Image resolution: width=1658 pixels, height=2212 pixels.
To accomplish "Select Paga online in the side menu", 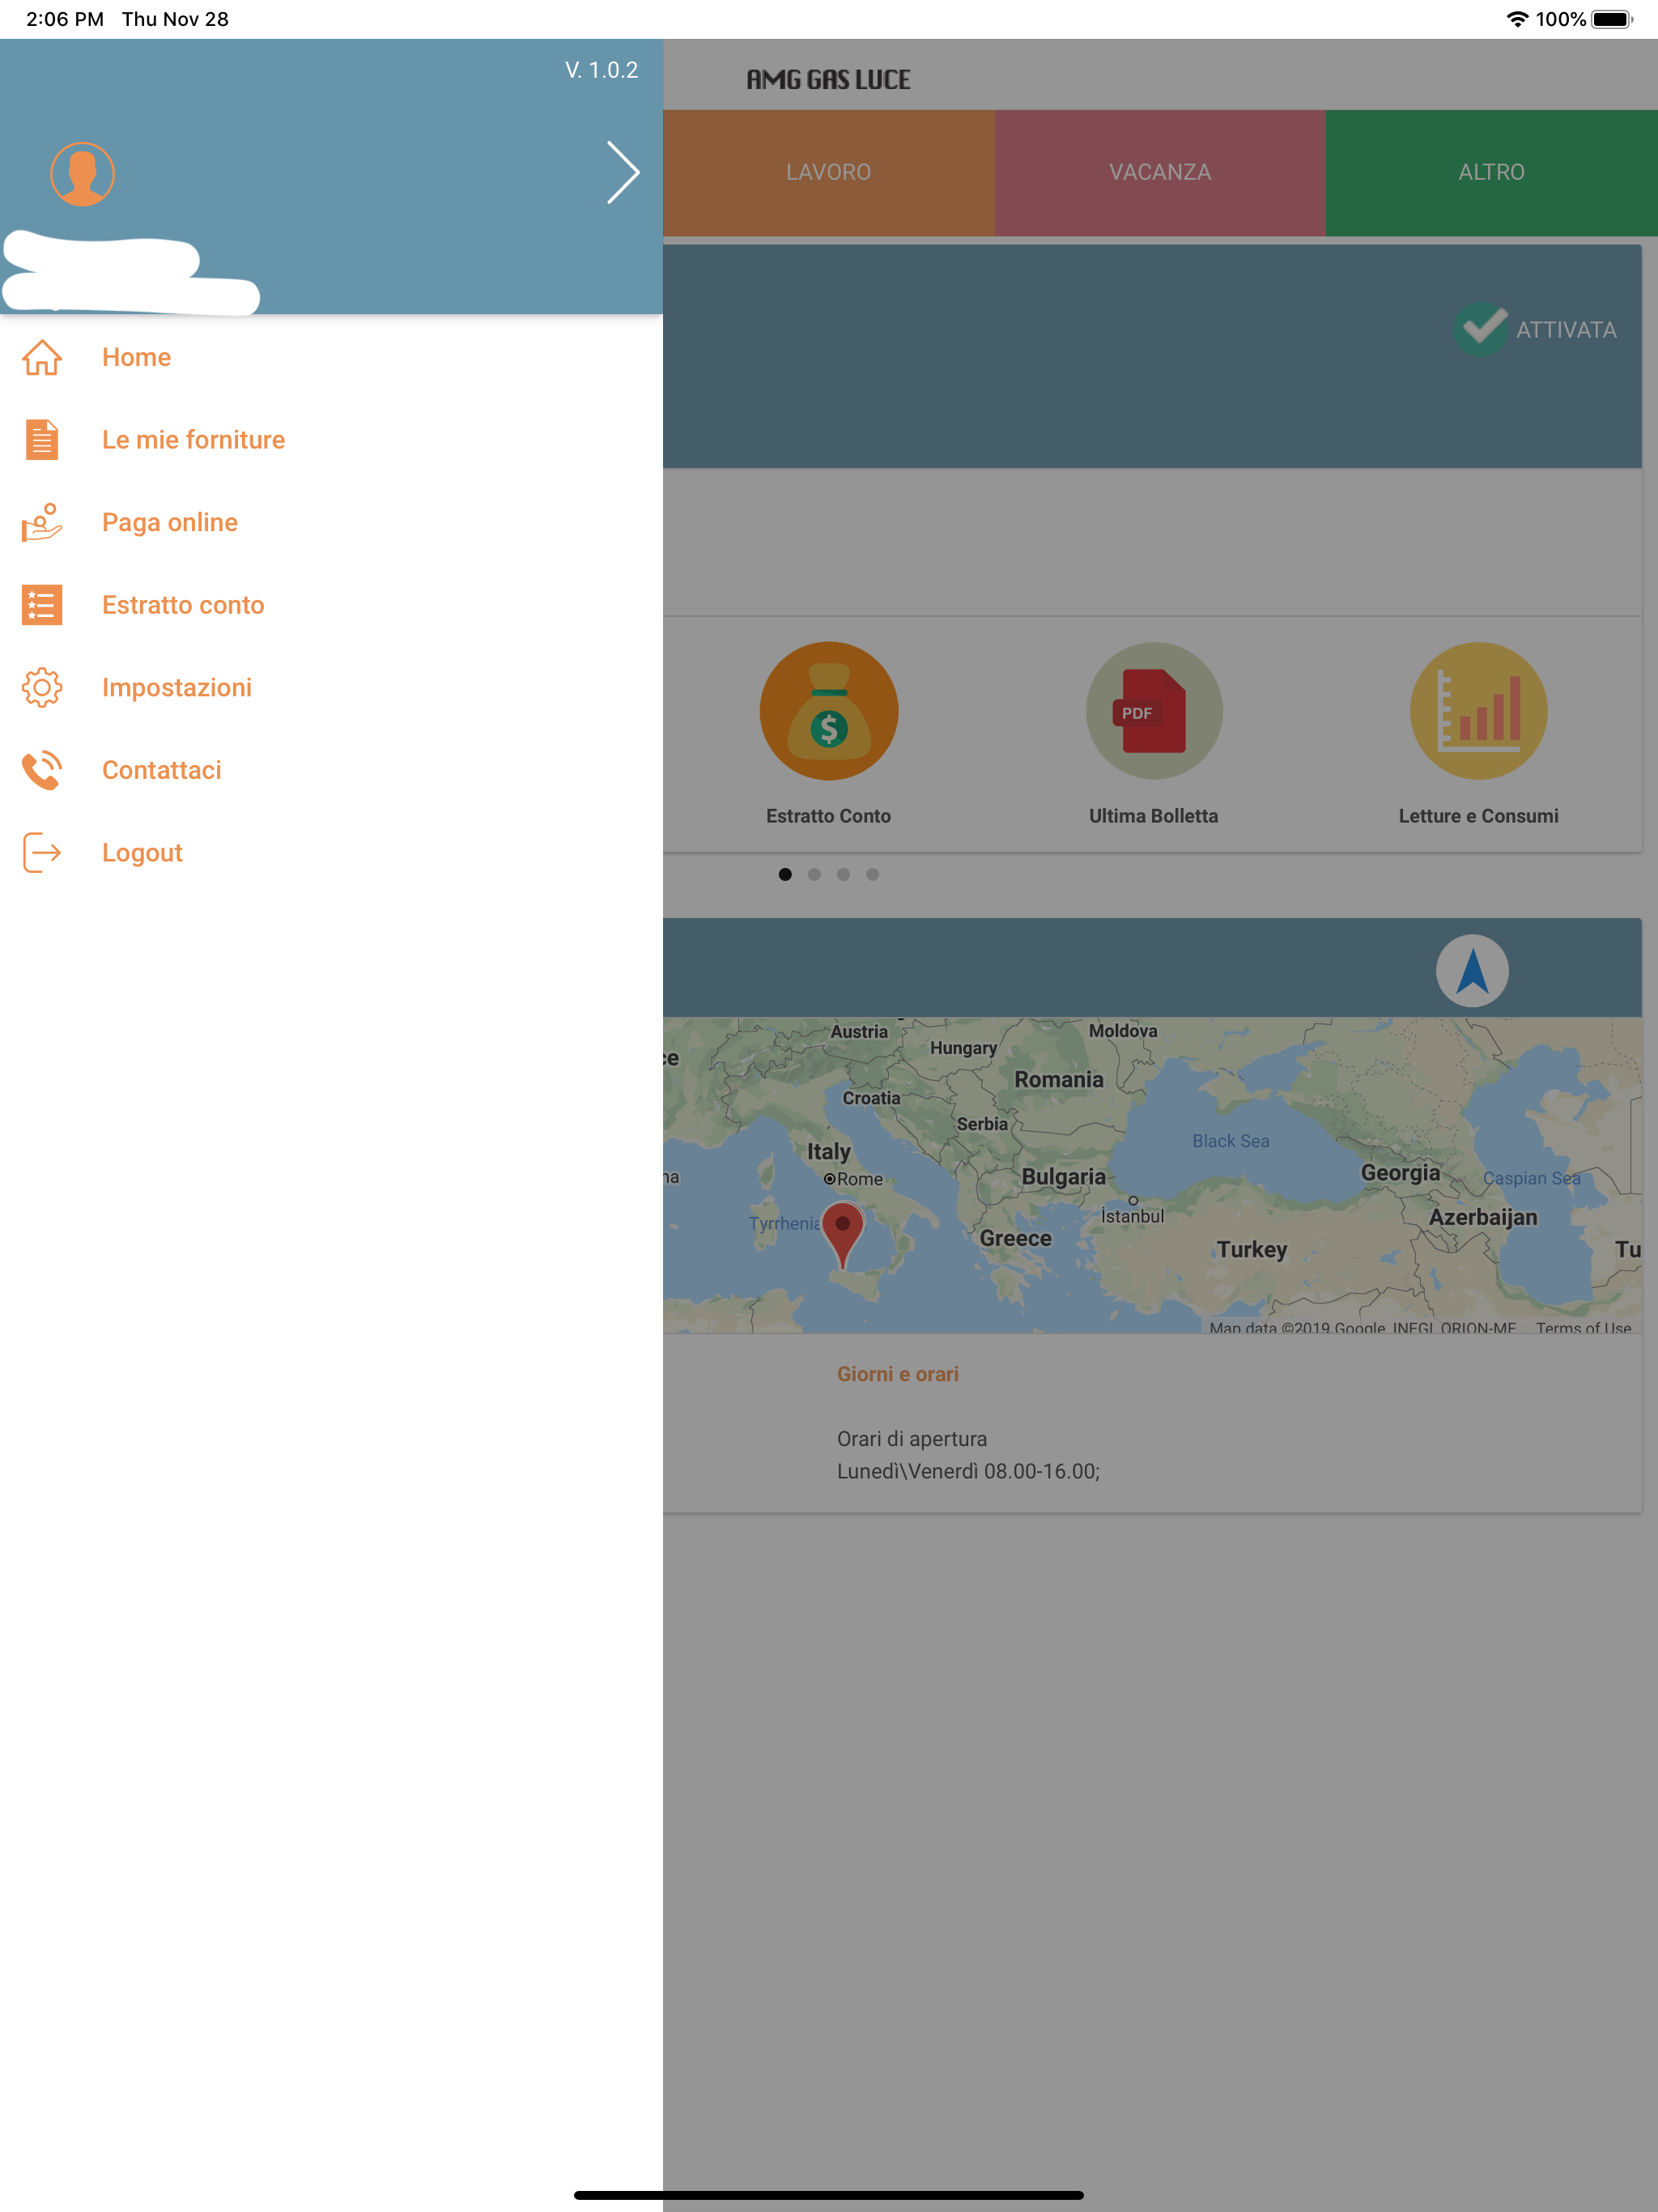I will (170, 522).
